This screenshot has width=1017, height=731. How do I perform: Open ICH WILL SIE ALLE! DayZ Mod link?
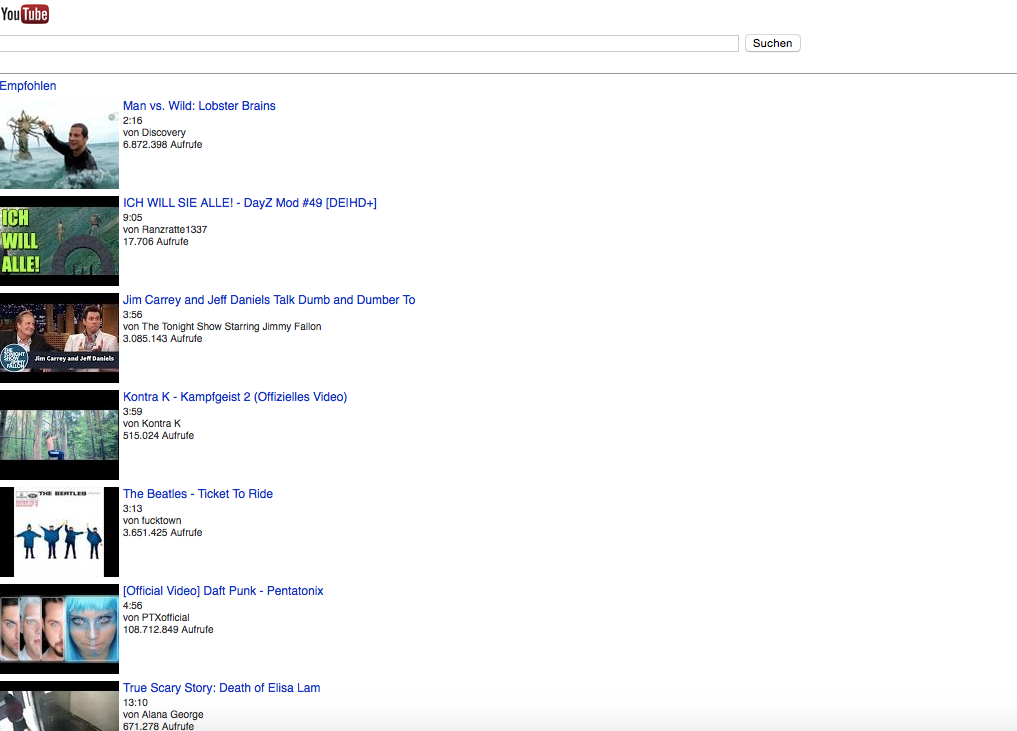click(x=250, y=203)
